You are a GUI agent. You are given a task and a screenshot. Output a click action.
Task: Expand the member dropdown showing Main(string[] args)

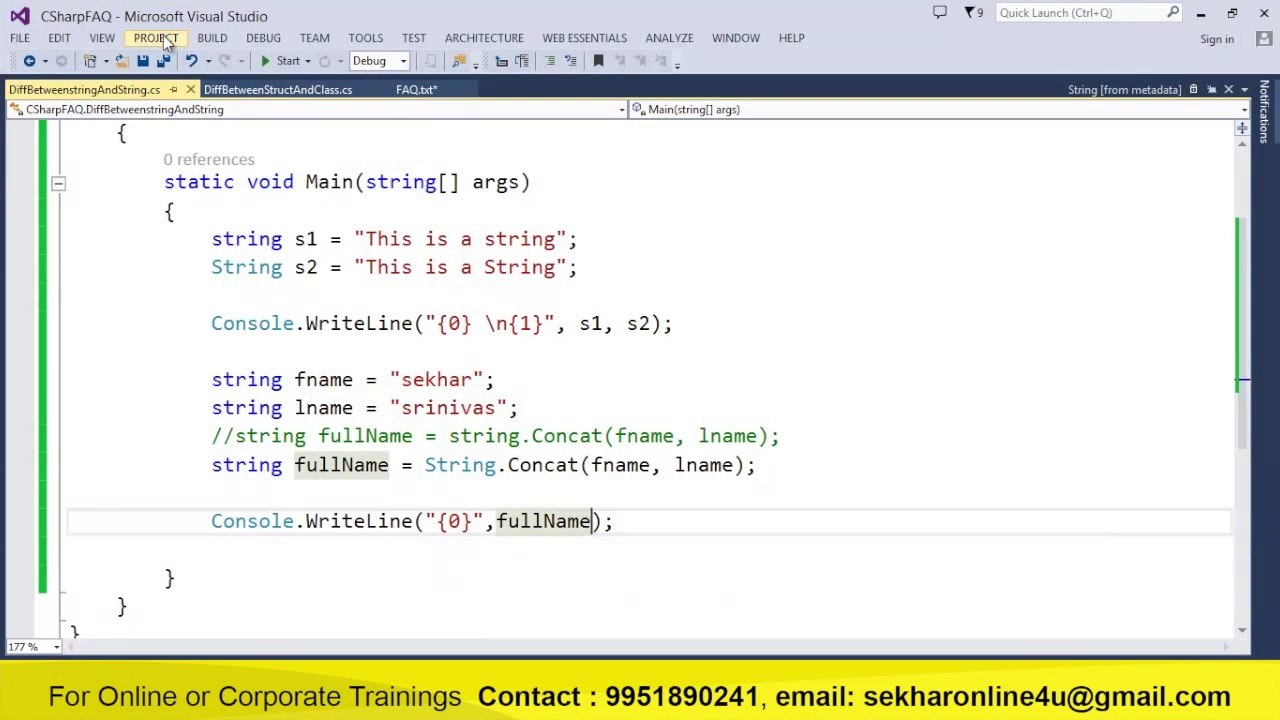tap(1243, 110)
